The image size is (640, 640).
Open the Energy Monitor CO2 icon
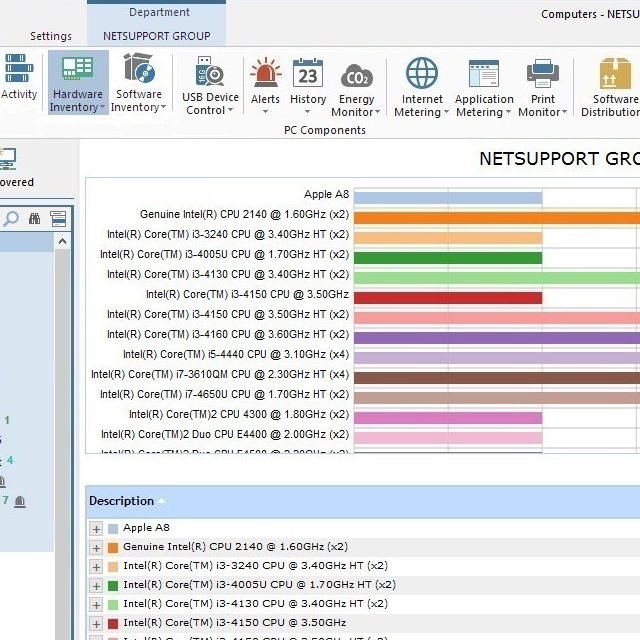(356, 76)
